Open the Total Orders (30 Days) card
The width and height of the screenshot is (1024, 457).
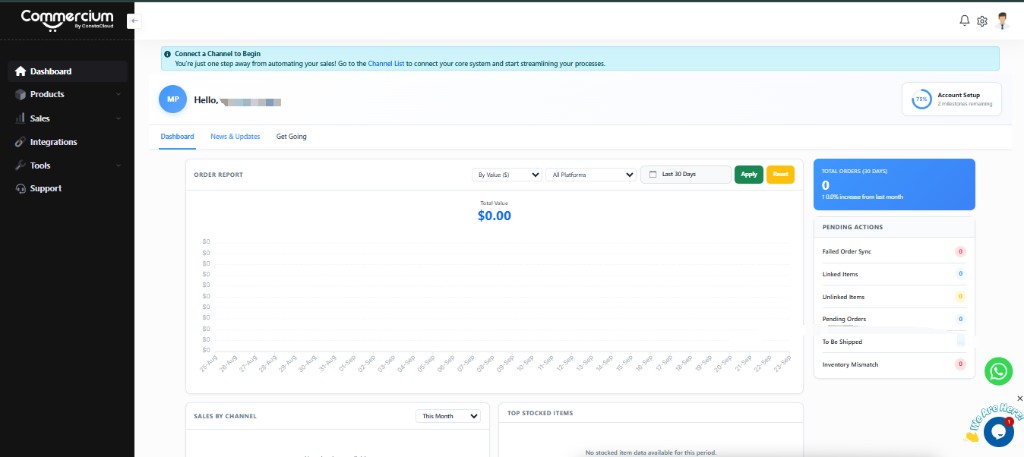click(894, 184)
